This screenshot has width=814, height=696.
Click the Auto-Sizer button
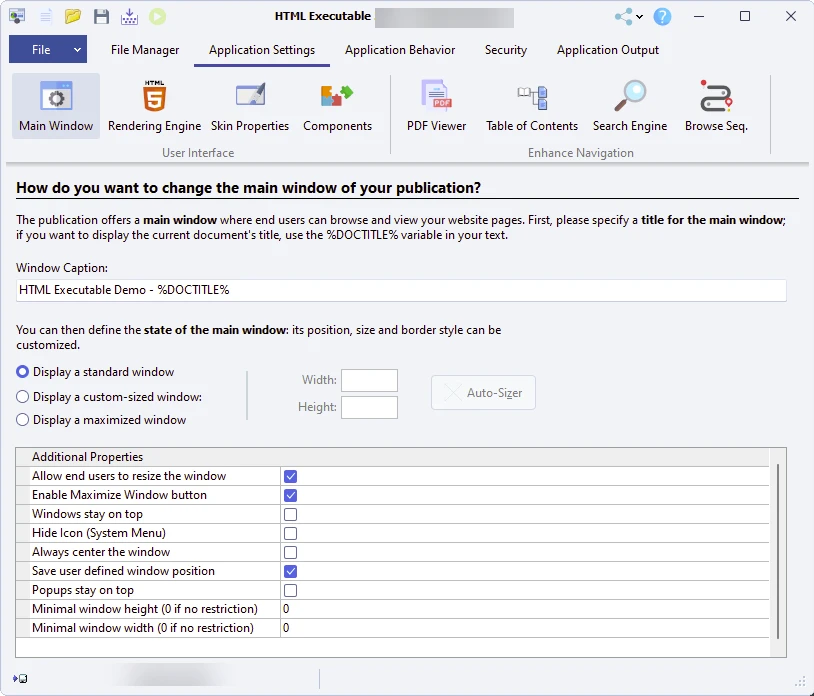click(x=484, y=393)
